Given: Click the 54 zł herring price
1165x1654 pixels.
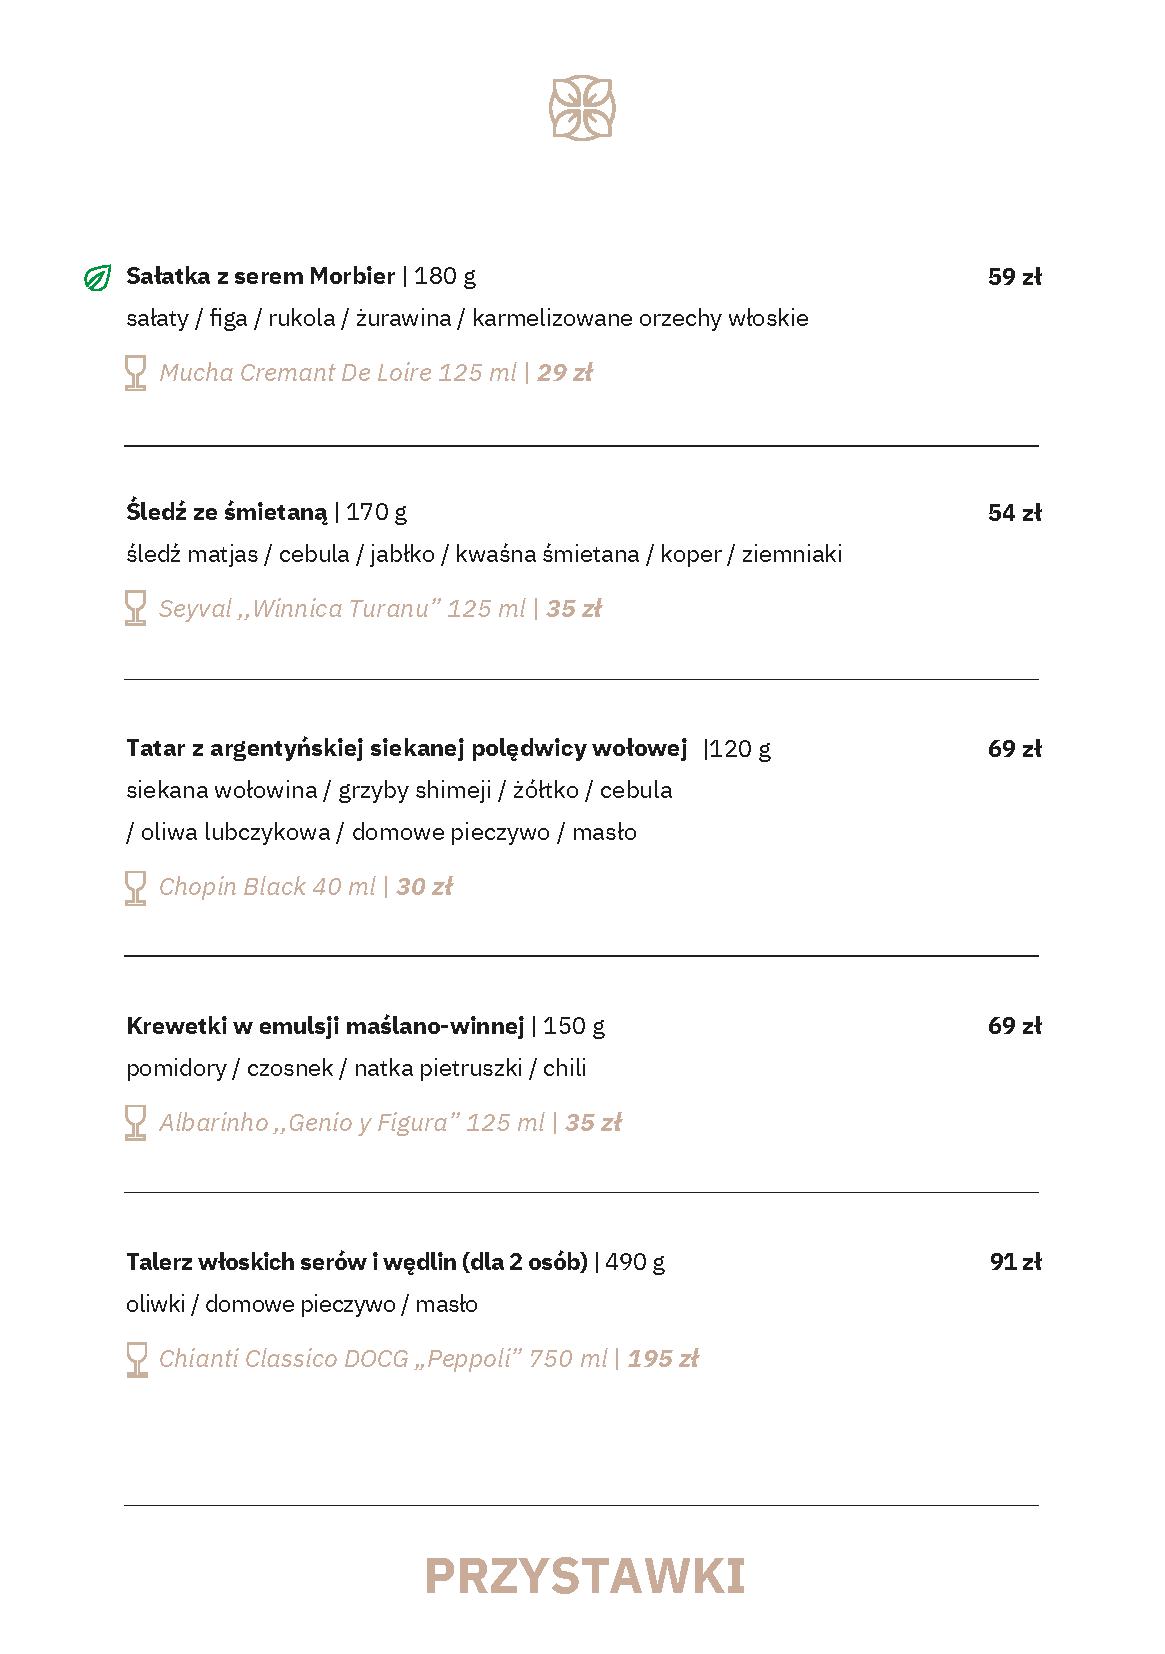Looking at the screenshot, I should click(x=1014, y=513).
